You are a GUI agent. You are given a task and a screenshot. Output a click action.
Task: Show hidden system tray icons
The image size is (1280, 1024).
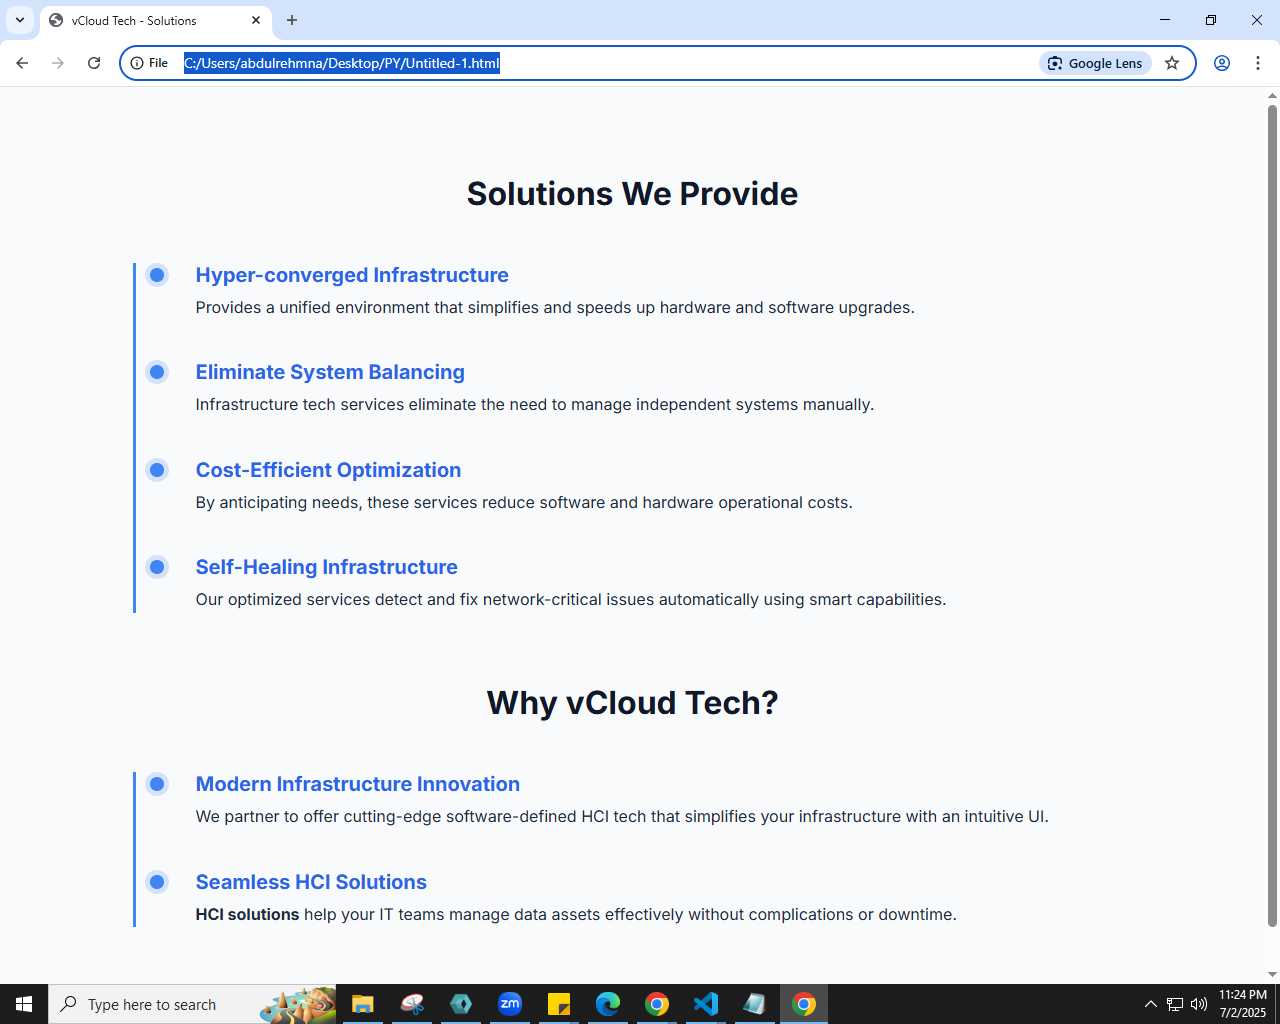[1150, 1004]
